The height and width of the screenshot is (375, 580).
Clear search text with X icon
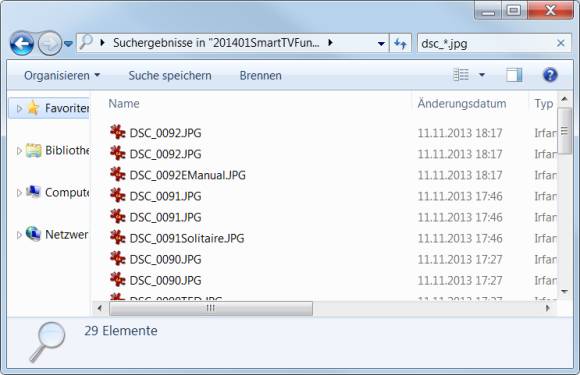point(560,44)
